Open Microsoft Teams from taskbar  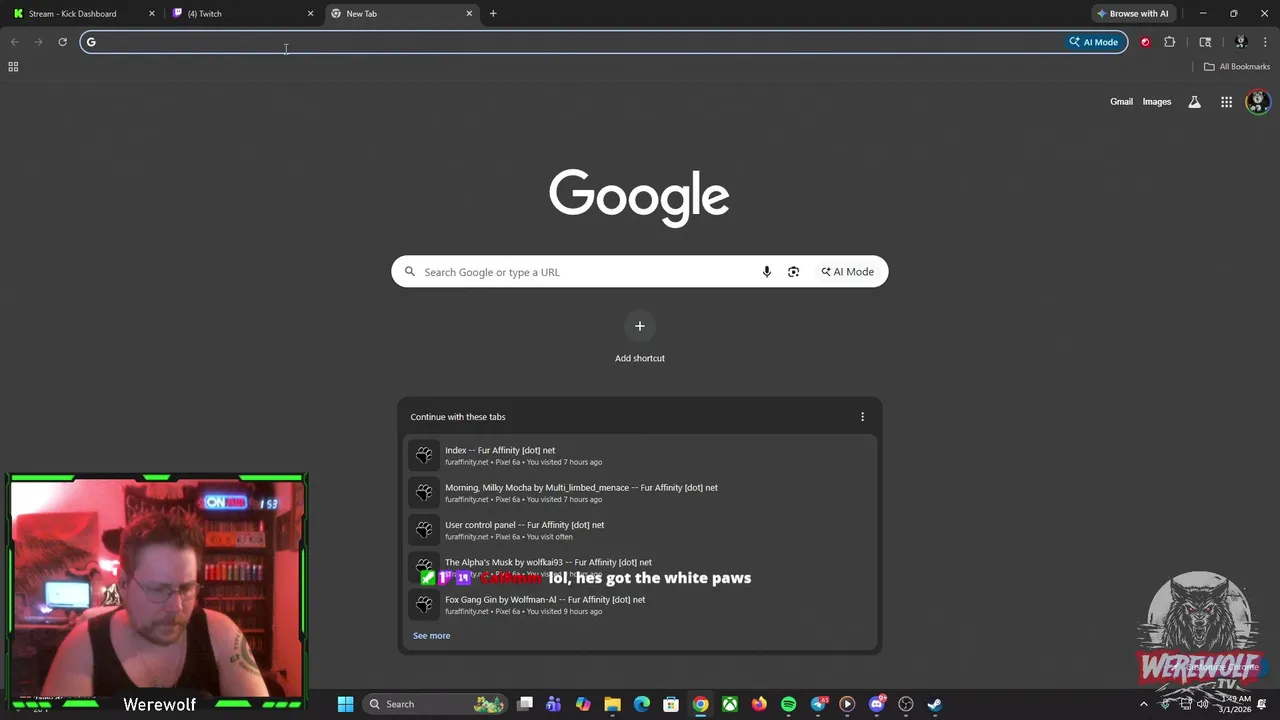tap(554, 704)
